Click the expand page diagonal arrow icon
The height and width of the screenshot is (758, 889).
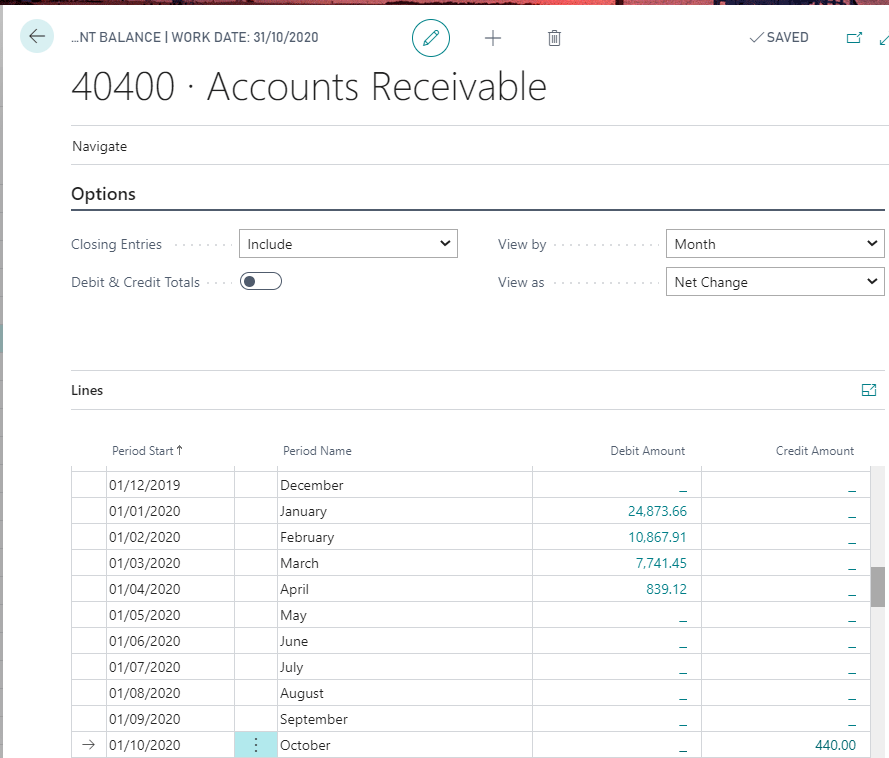pyautogui.click(x=883, y=39)
